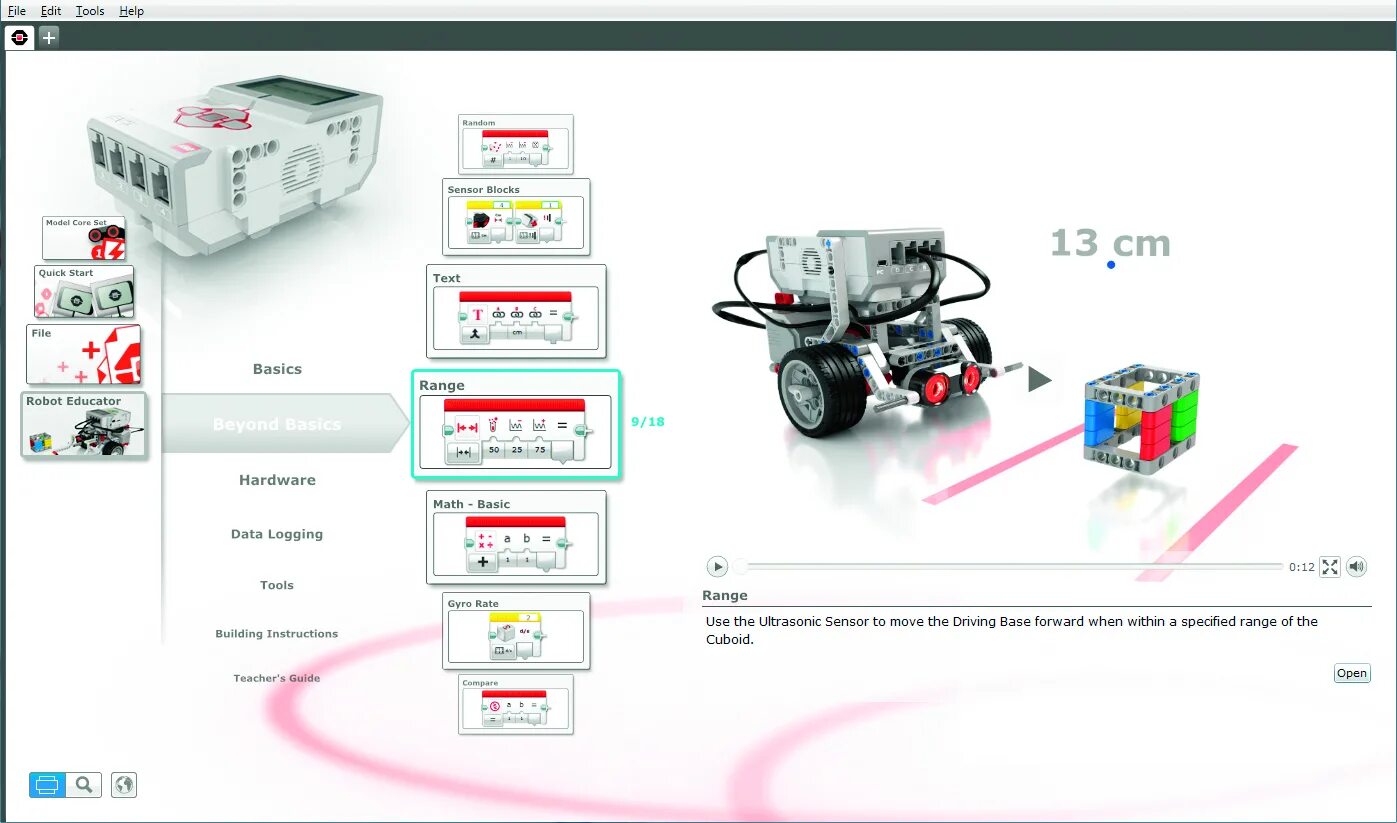
Task: Click the 9/18 tutorial counter
Action: tap(648, 422)
